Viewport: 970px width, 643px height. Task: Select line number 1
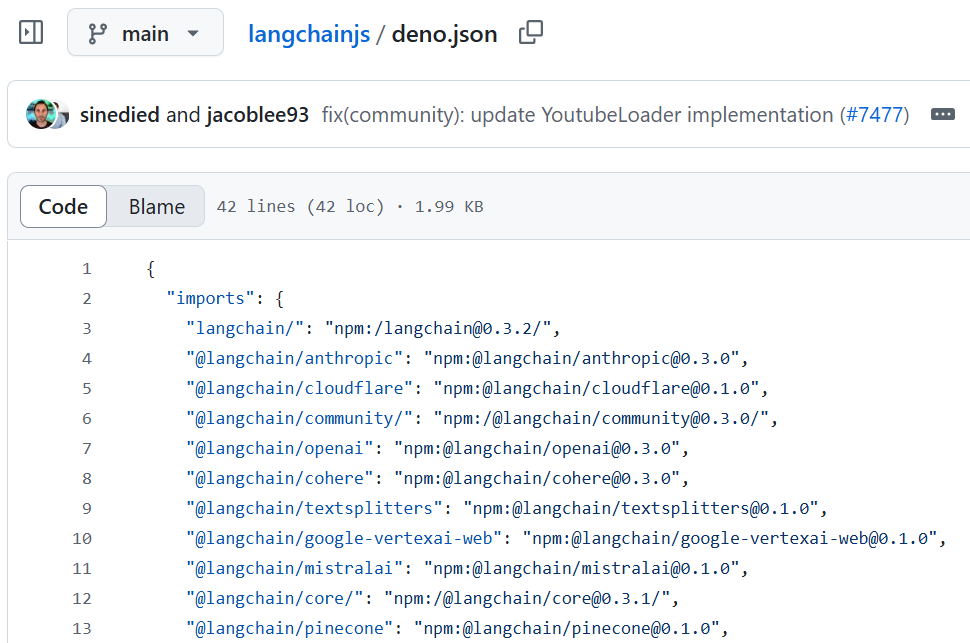(86, 269)
